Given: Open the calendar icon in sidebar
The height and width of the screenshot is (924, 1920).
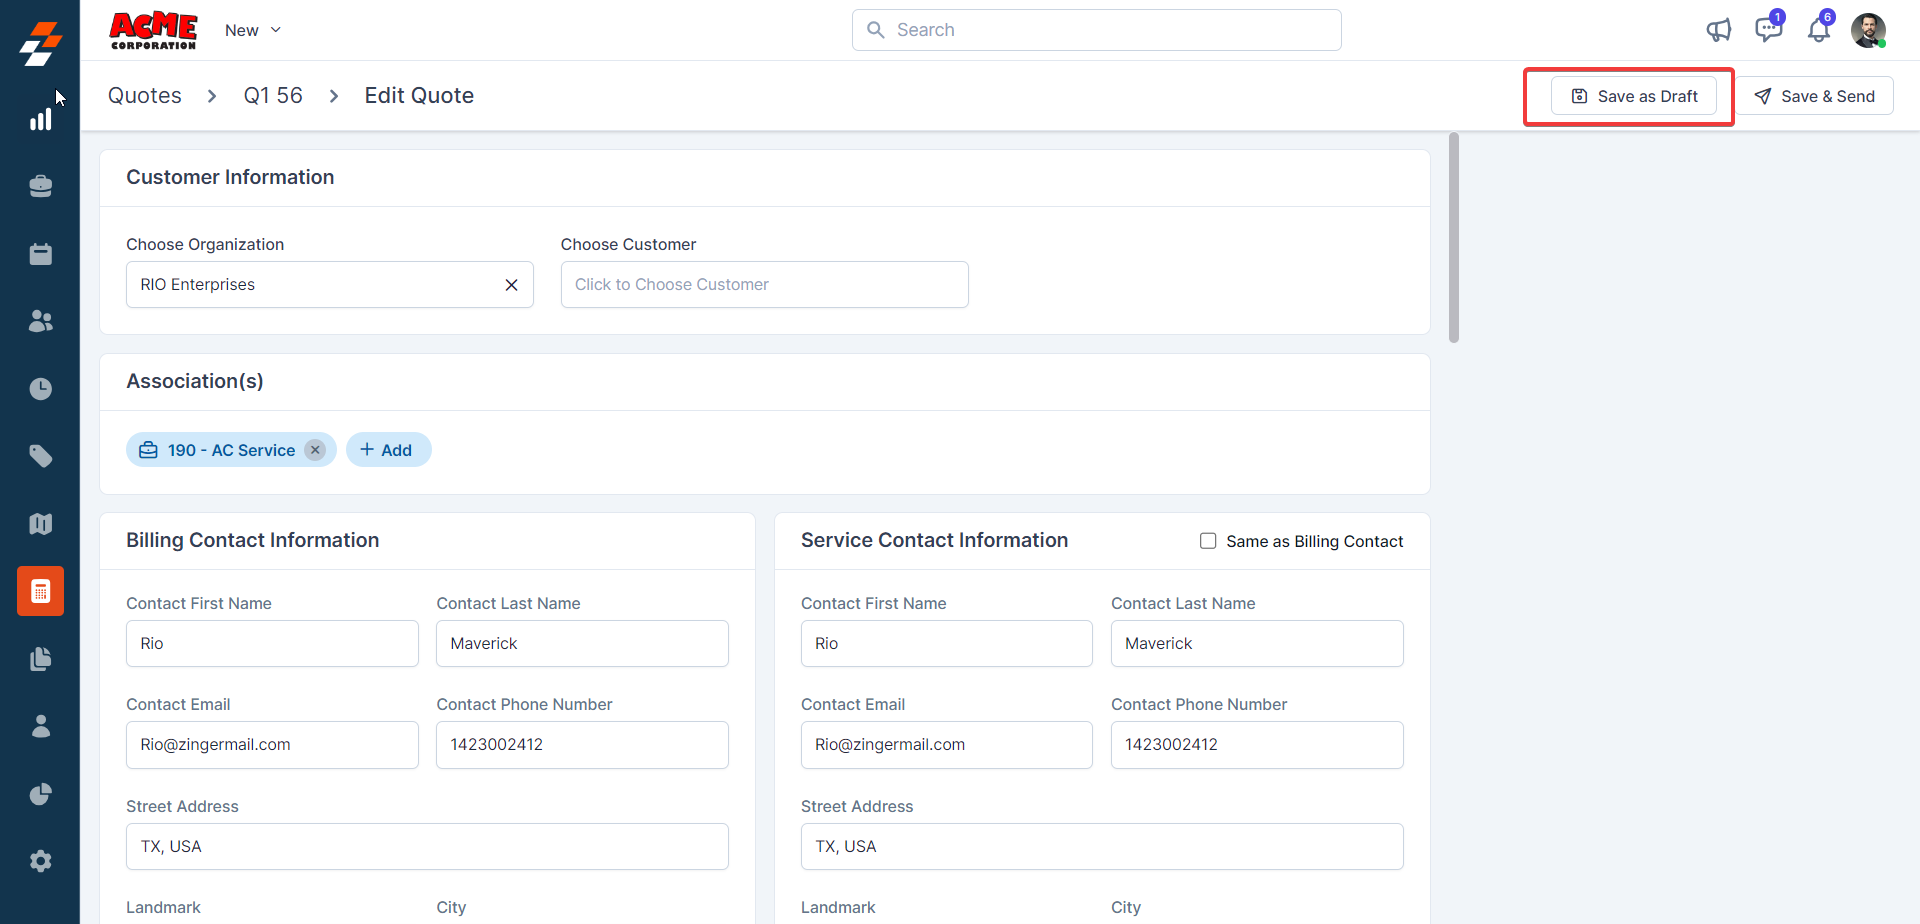Looking at the screenshot, I should pyautogui.click(x=40, y=254).
